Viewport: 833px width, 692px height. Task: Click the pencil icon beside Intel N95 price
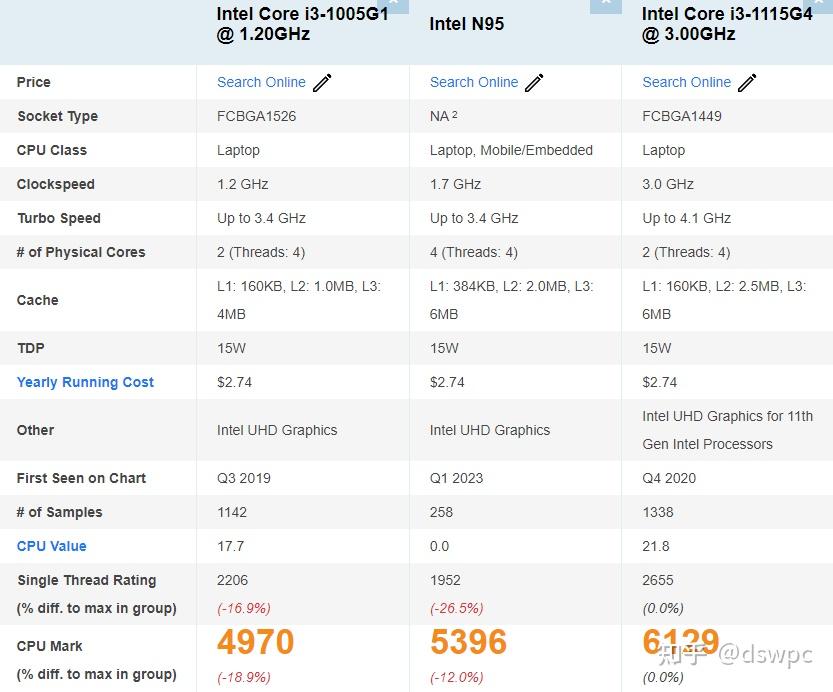coord(534,82)
